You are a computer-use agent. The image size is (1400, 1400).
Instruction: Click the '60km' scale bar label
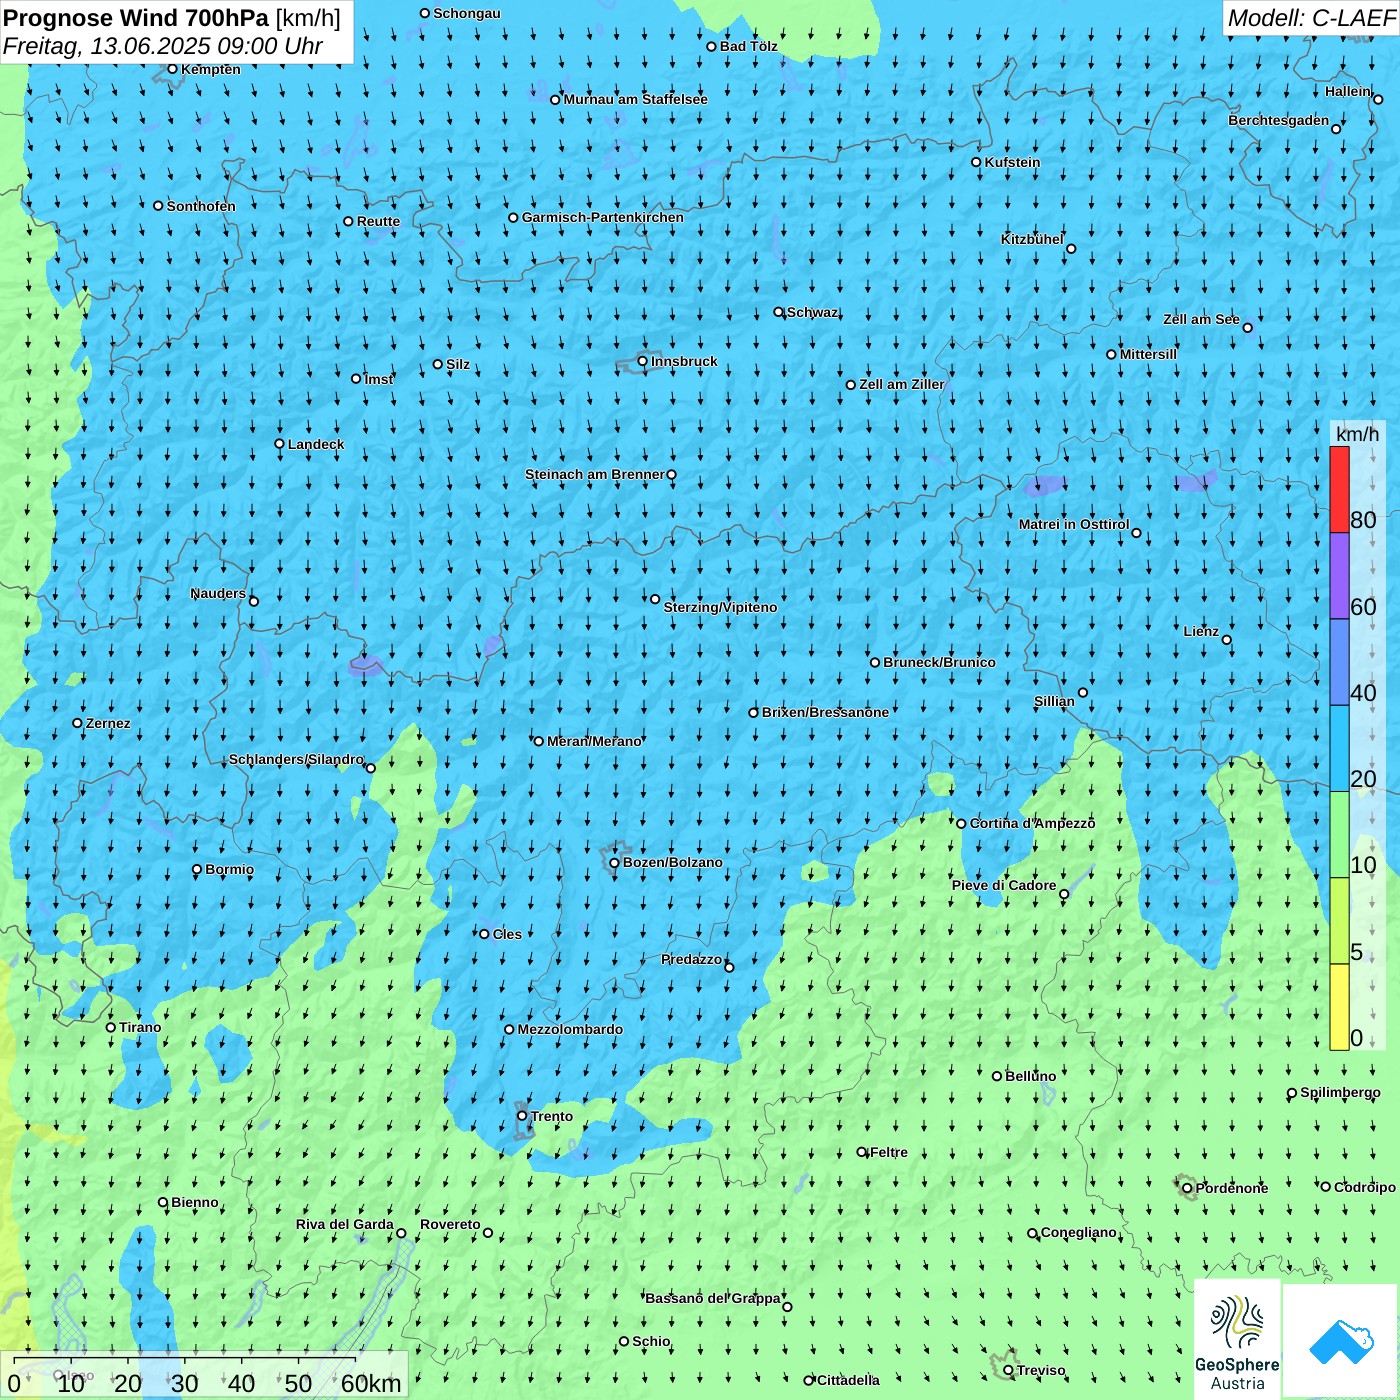[371, 1384]
